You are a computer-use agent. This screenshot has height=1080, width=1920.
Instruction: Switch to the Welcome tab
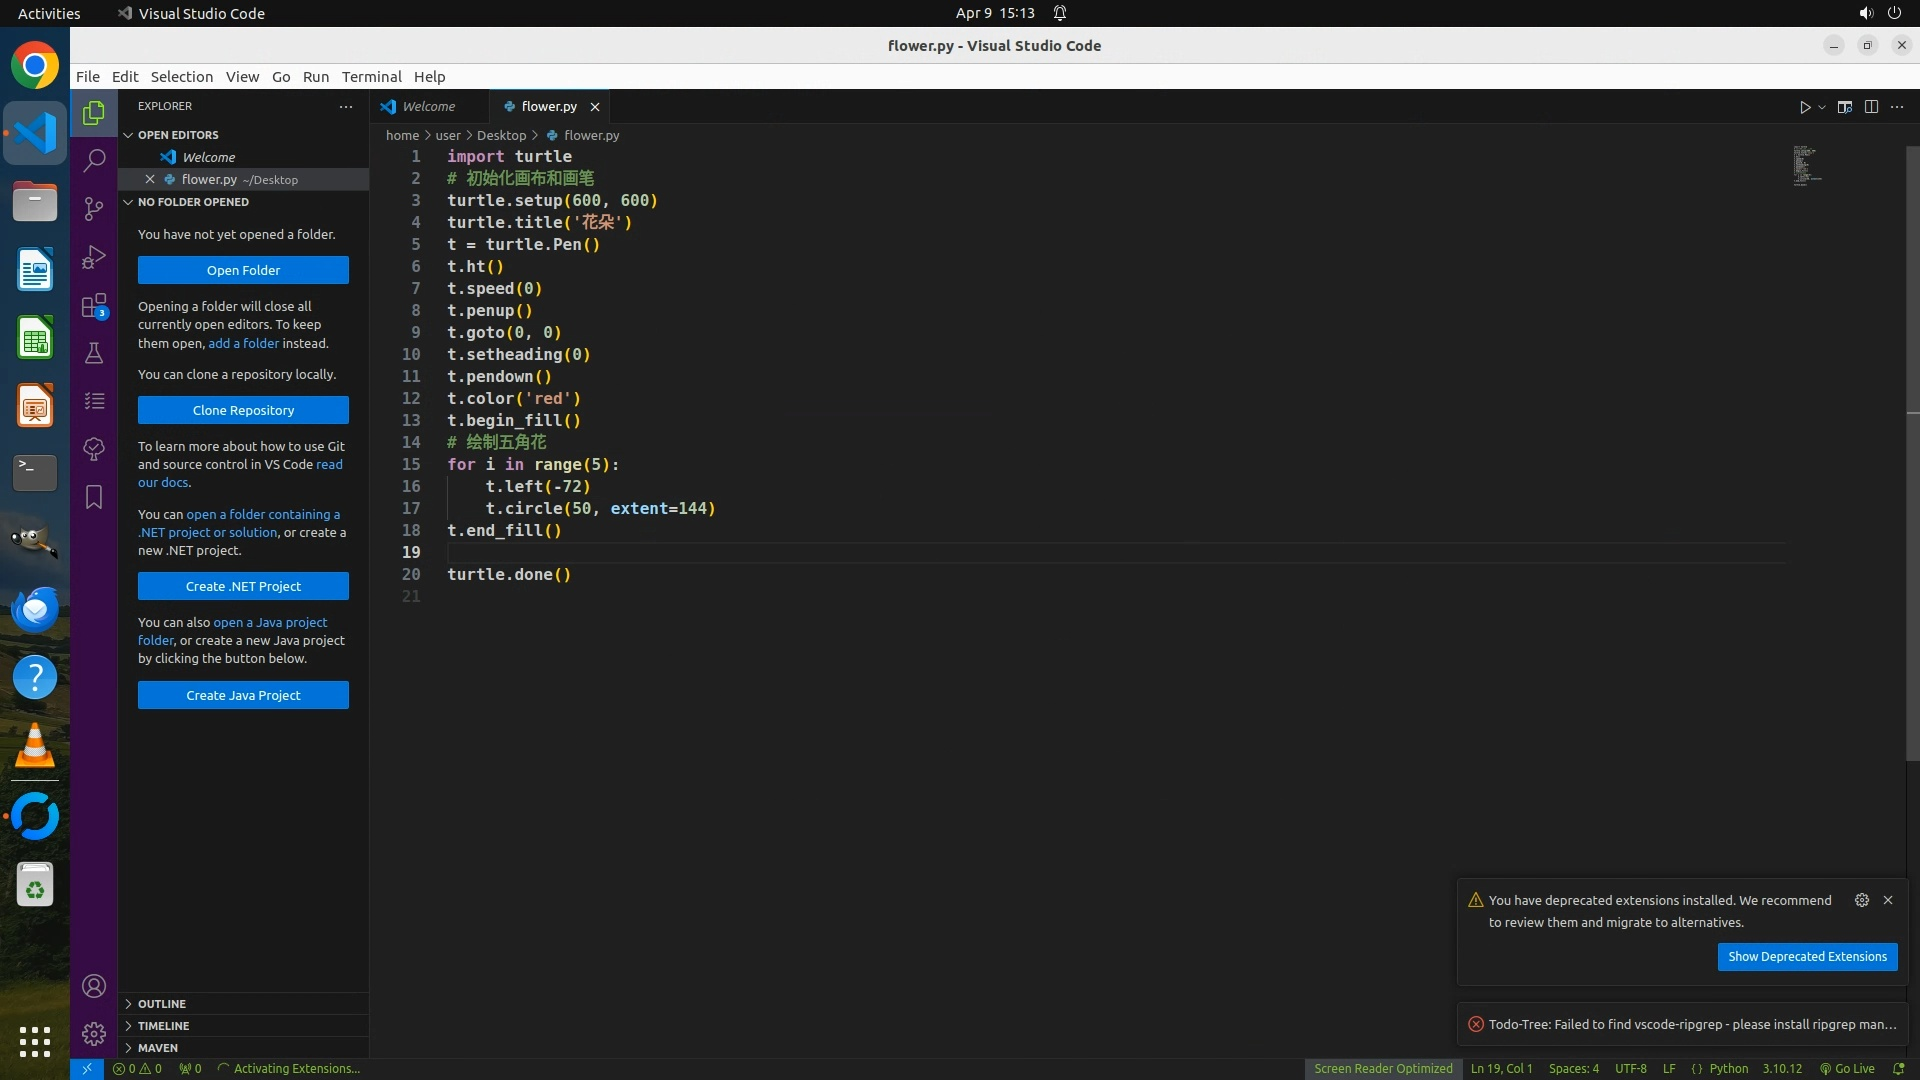[x=428, y=107]
